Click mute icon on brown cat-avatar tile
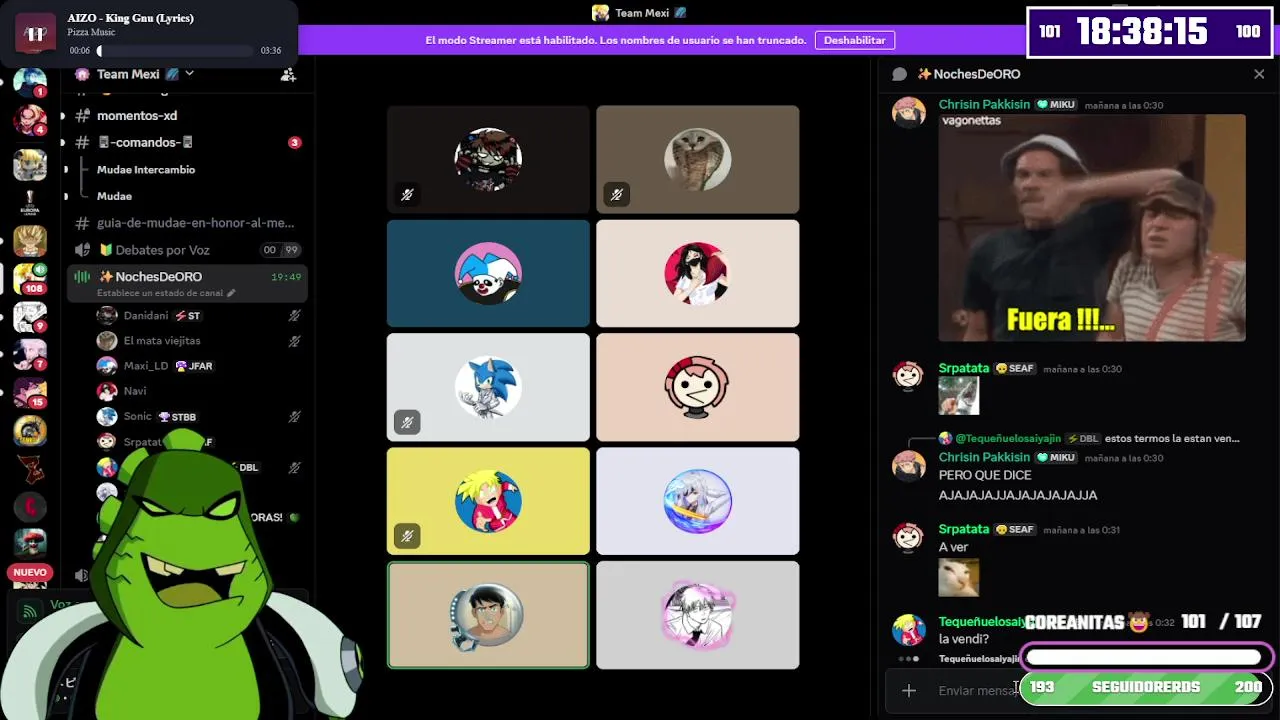The height and width of the screenshot is (720, 1280). [x=617, y=195]
